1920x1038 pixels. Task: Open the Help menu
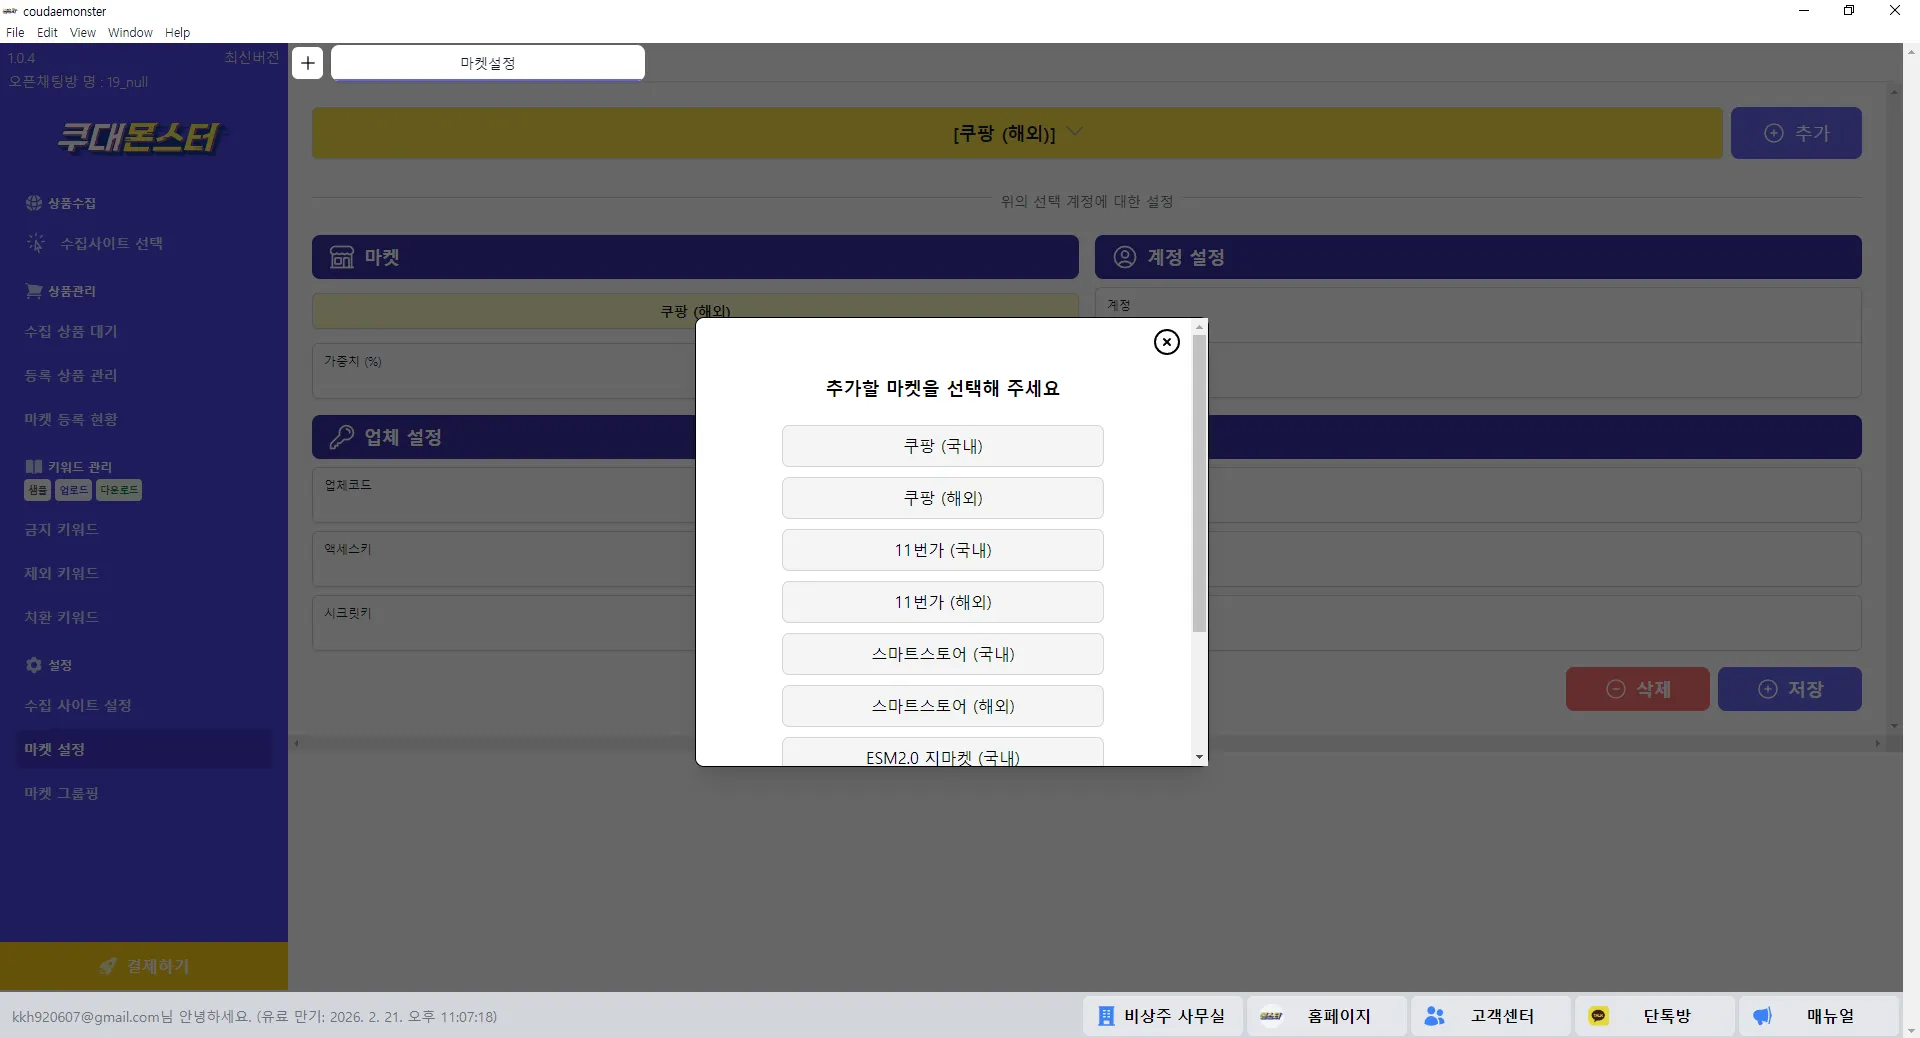[177, 32]
